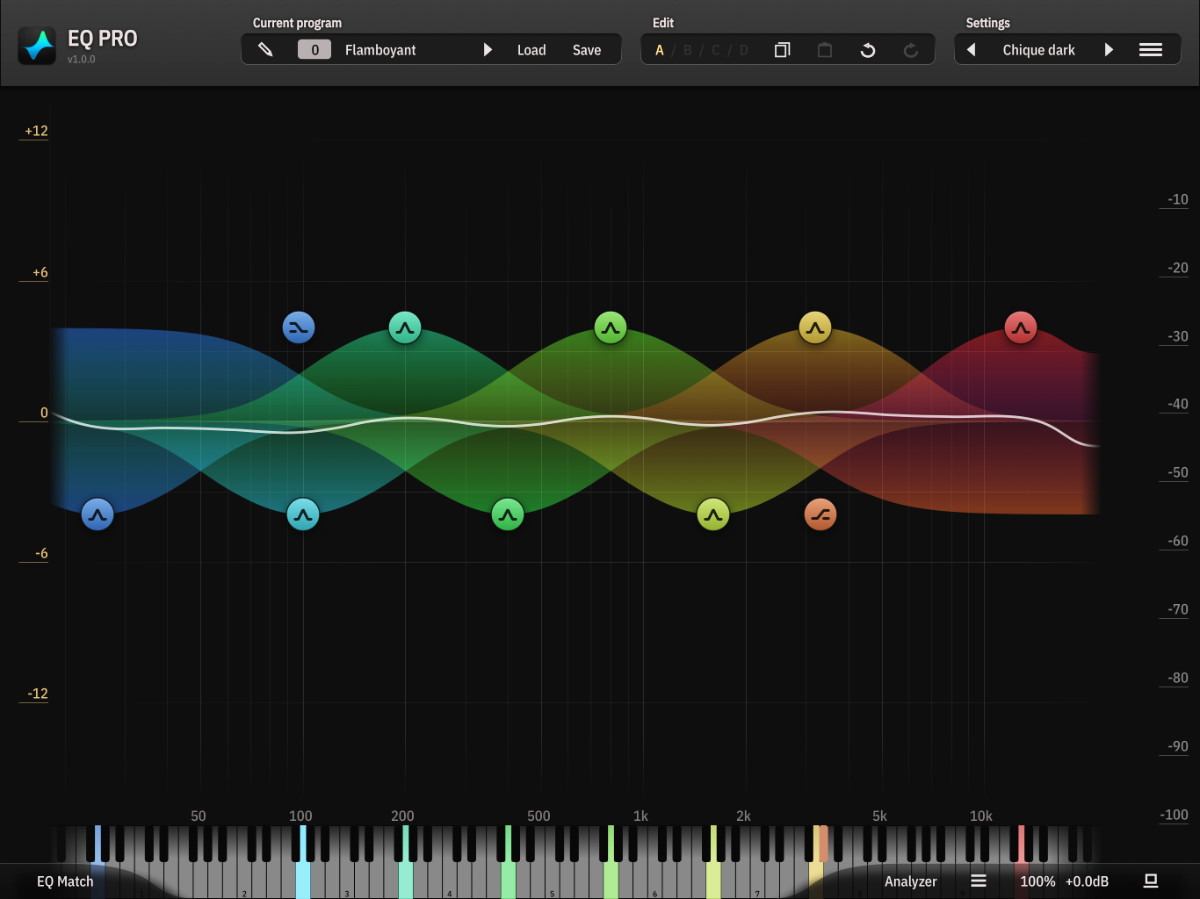Image resolution: width=1200 pixels, height=899 pixels.
Task: Click the previous theme arrow
Action: (x=971, y=49)
